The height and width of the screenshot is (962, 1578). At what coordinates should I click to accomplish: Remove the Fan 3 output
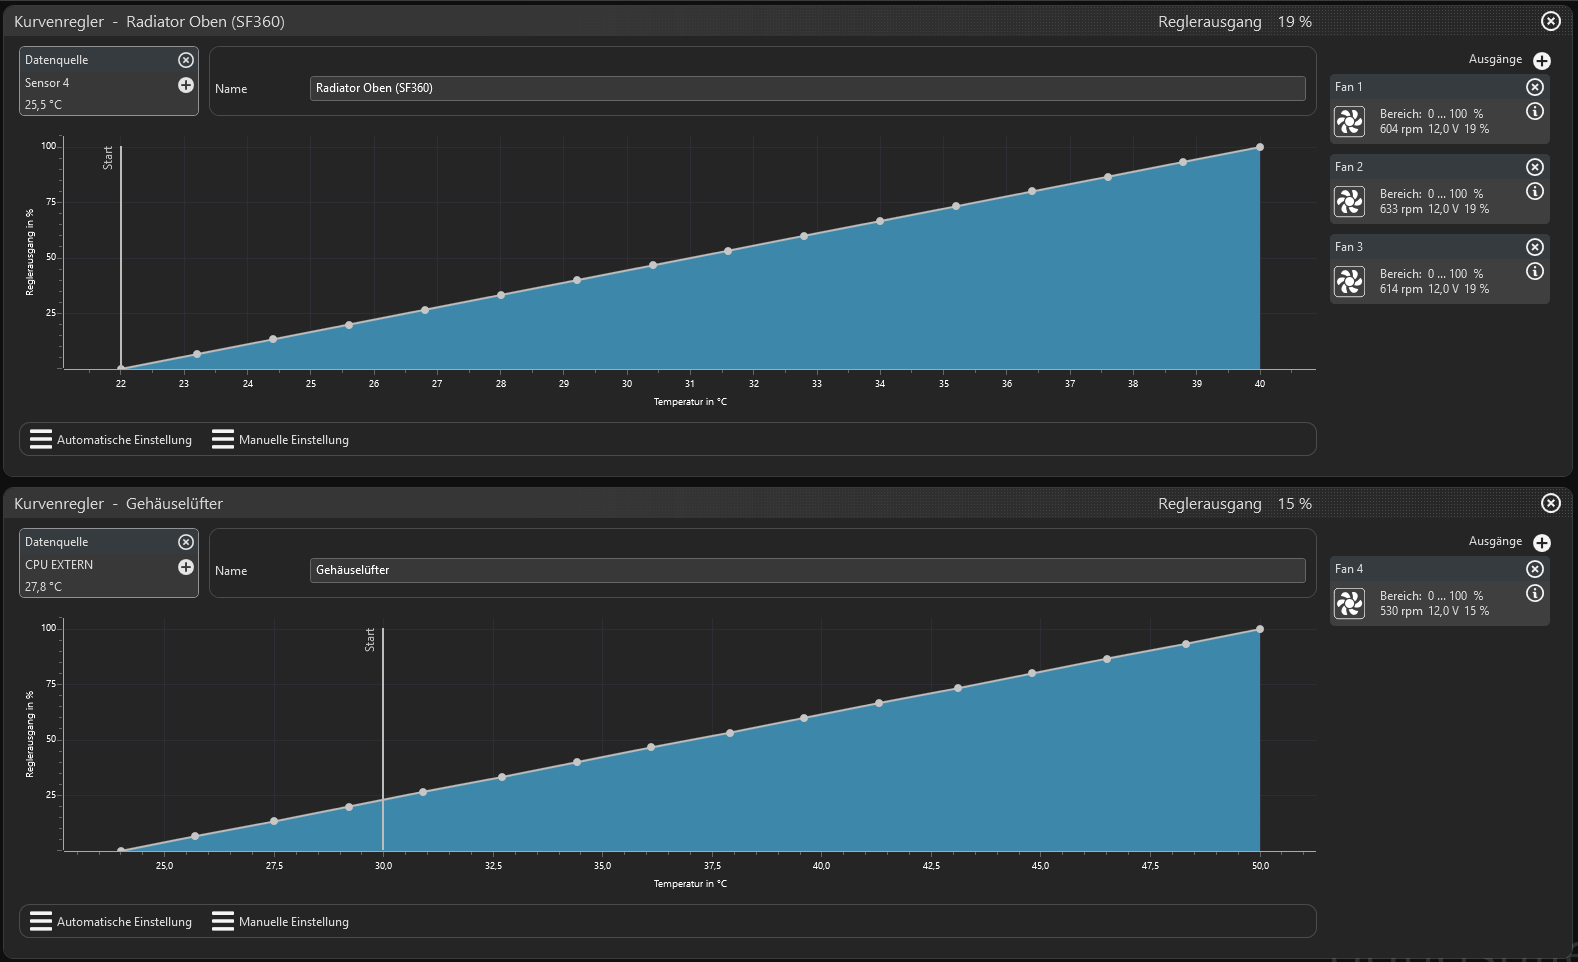click(x=1535, y=247)
